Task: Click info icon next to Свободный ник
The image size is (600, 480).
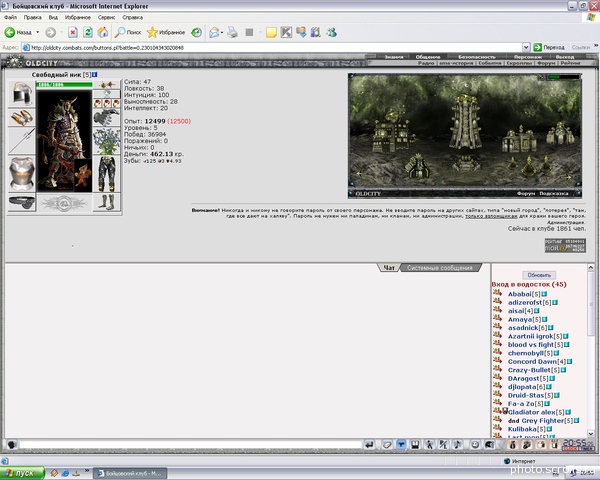Action: (95, 75)
